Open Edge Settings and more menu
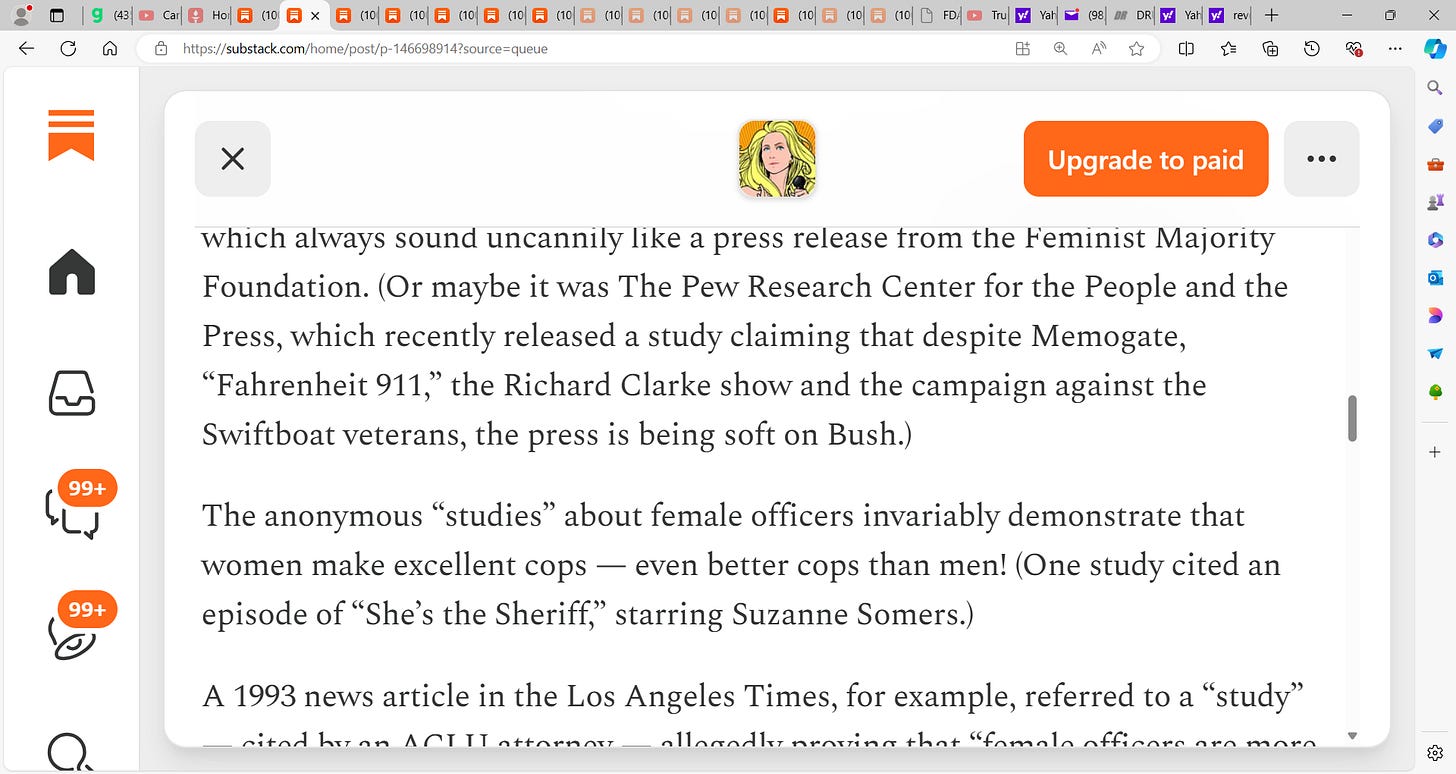The width and height of the screenshot is (1456, 774). [1396, 48]
